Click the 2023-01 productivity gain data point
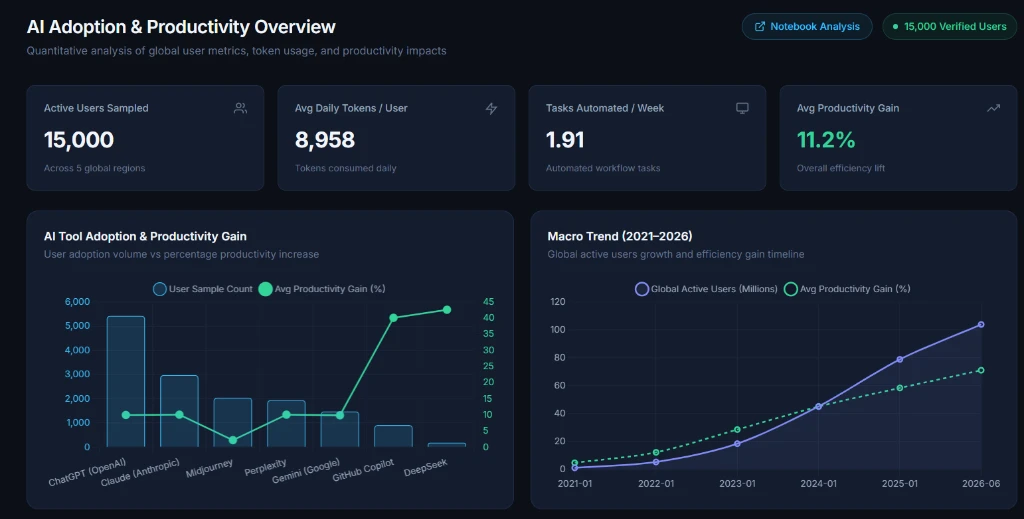This screenshot has width=1024, height=519. 737,430
